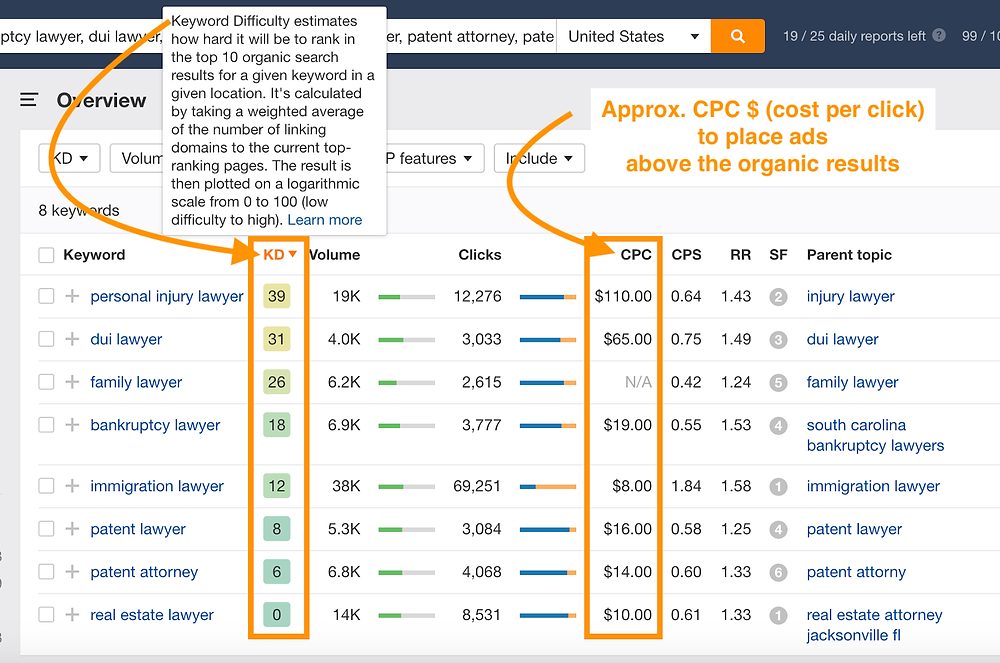Viewport: 1000px width, 663px height.
Task: Open the immigration lawyer keyword link
Action: 157,486
